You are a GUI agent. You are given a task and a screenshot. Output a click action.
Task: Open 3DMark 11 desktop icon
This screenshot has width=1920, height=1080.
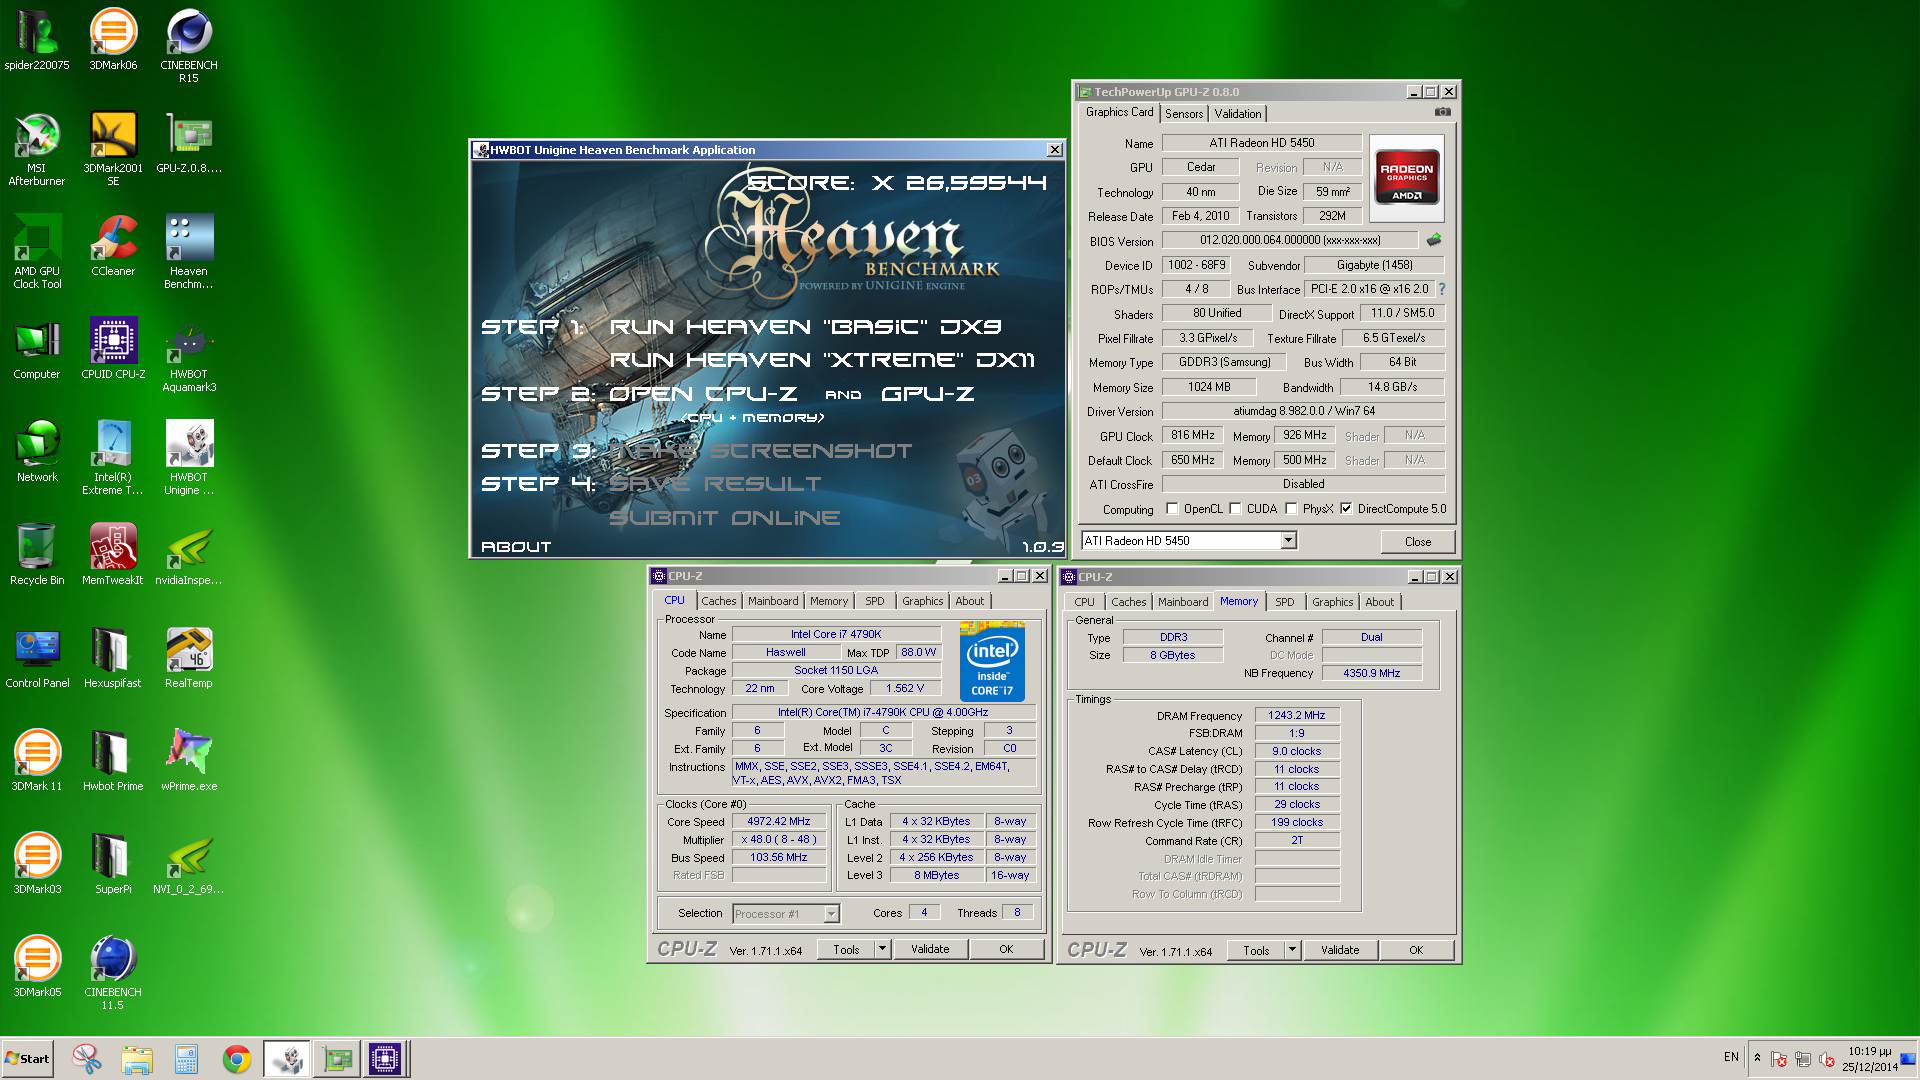37,761
